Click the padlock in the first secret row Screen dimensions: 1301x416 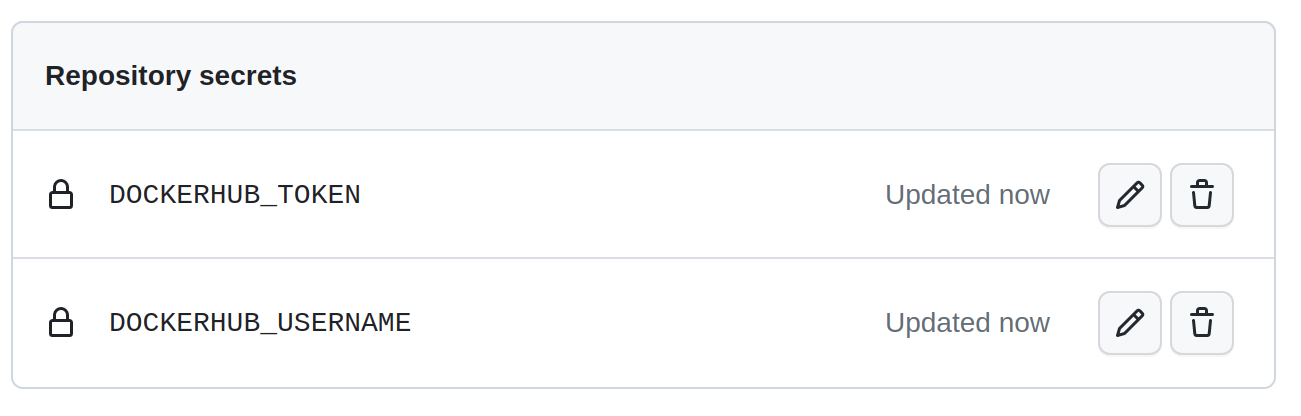[x=61, y=195]
